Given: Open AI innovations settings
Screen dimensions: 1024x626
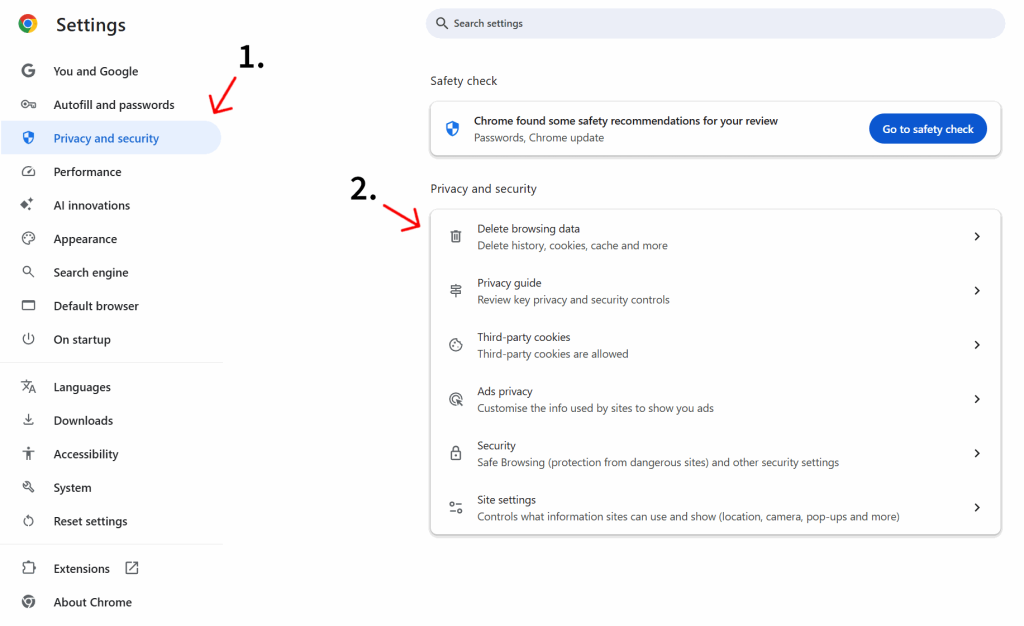Looking at the screenshot, I should (x=91, y=205).
